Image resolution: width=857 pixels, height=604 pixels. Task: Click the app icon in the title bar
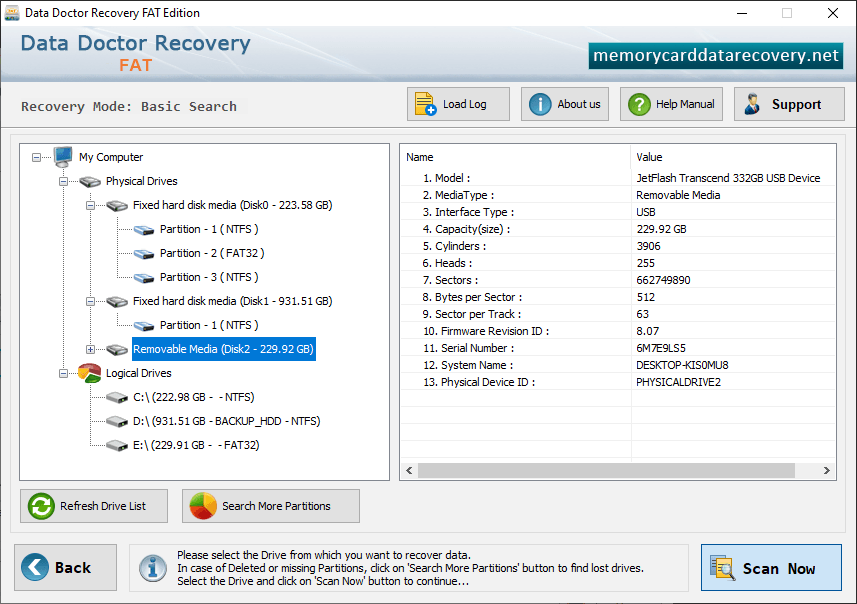point(12,13)
